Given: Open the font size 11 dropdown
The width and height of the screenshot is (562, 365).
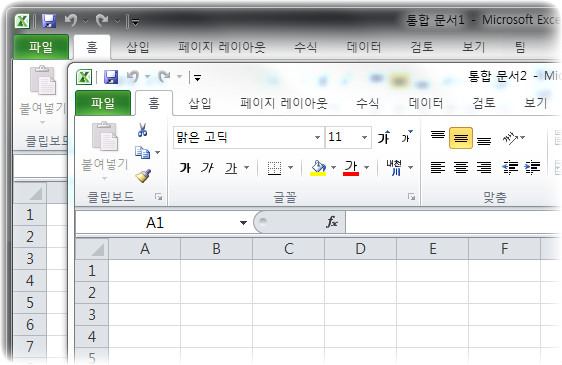Looking at the screenshot, I should click(364, 137).
